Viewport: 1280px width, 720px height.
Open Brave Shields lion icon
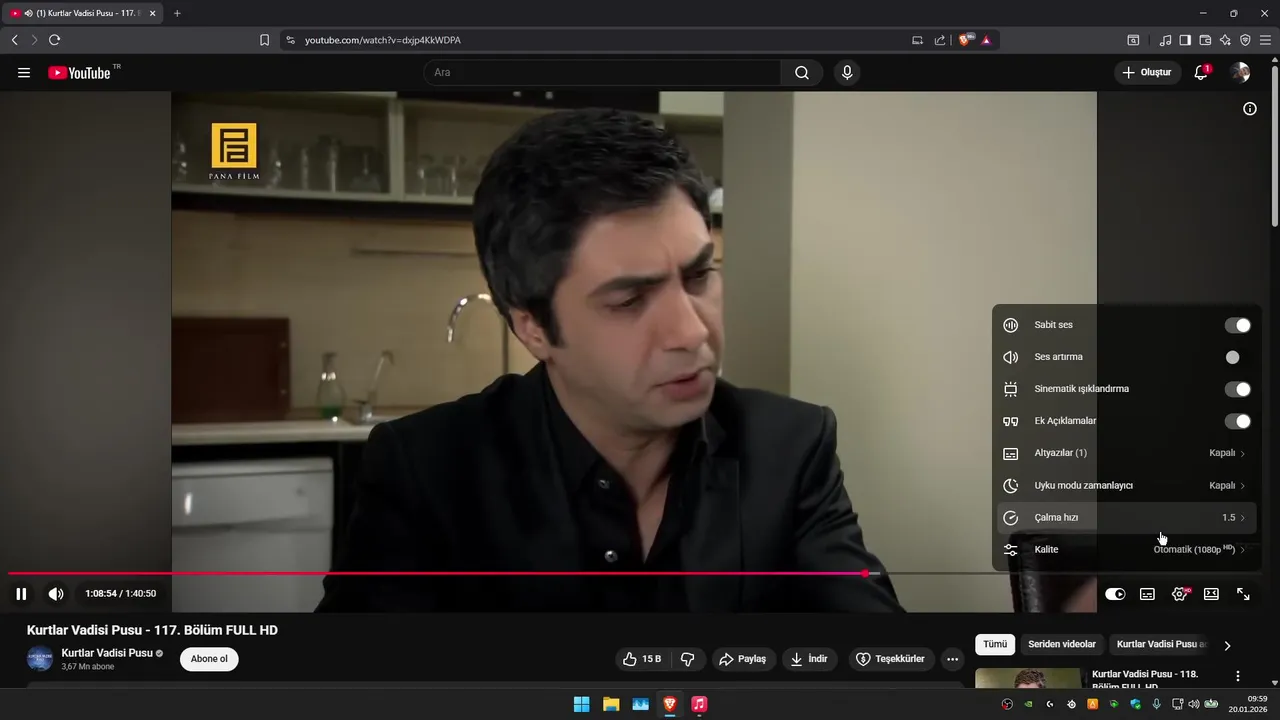click(965, 40)
